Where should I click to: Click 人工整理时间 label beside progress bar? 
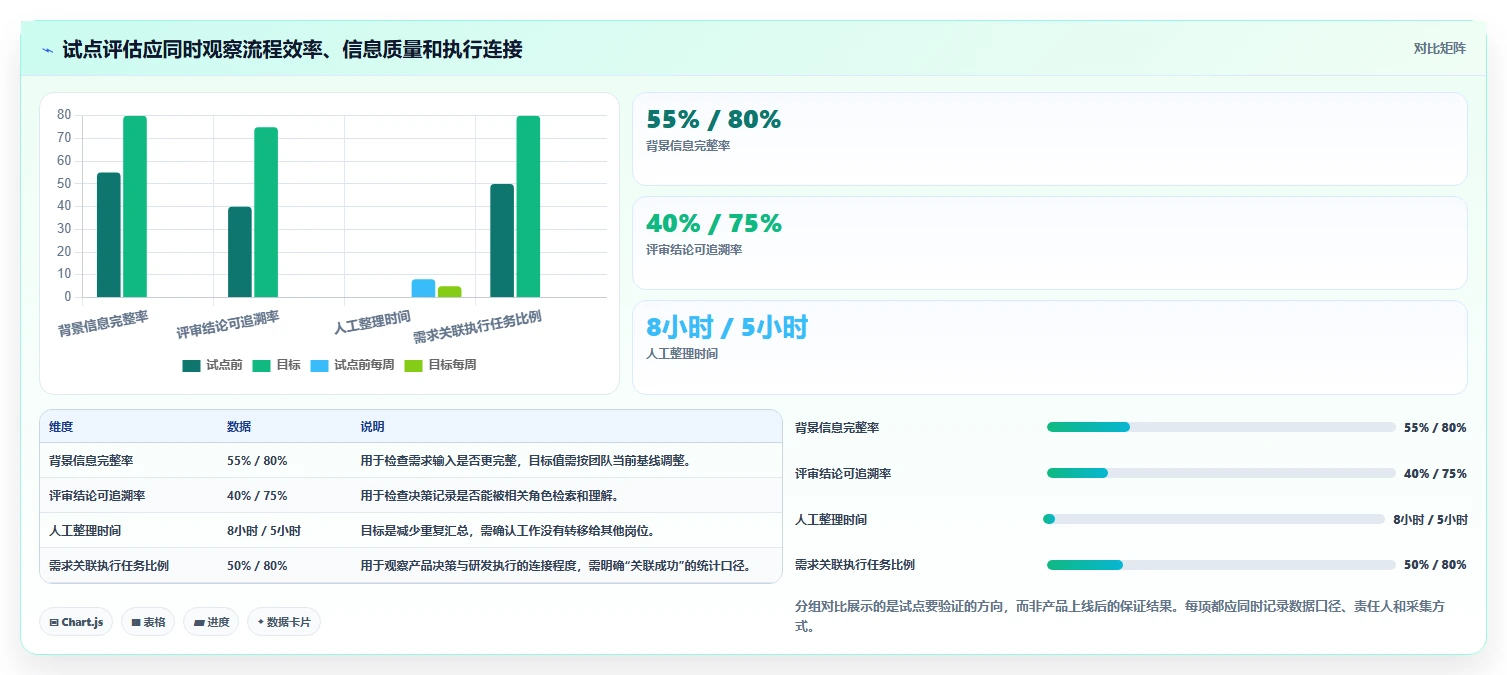[x=831, y=519]
